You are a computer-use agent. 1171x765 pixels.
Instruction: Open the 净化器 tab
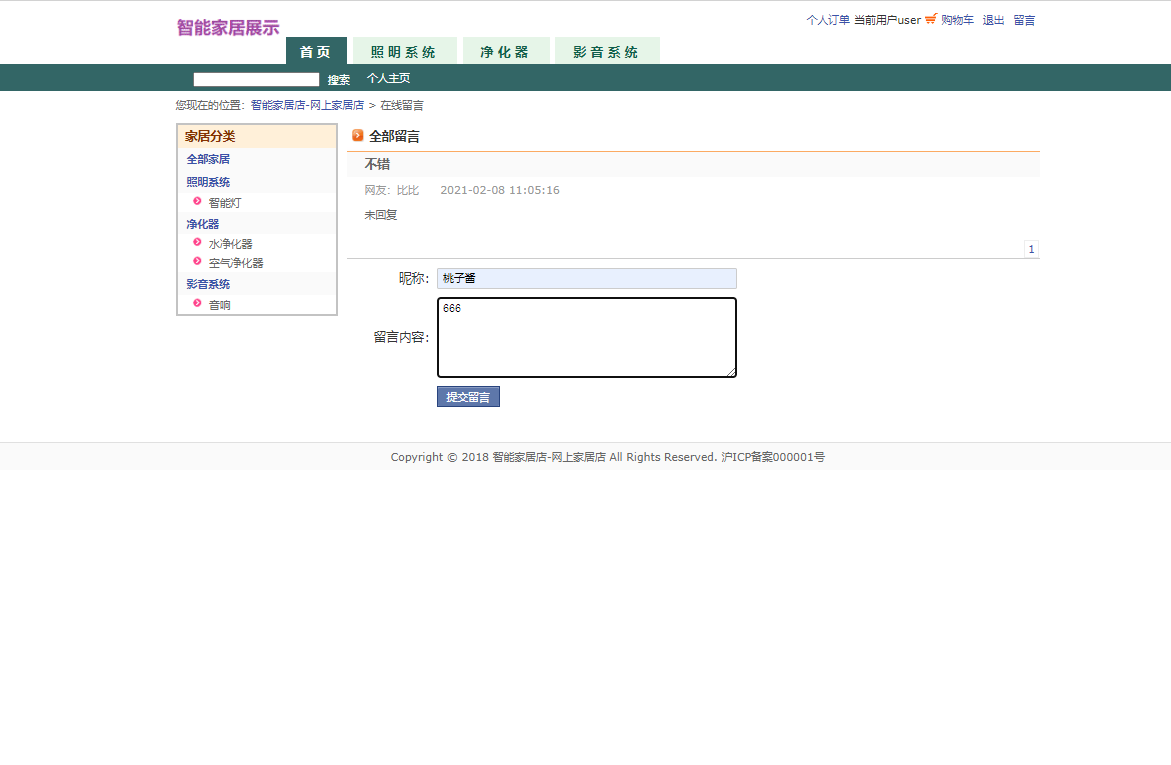506,50
